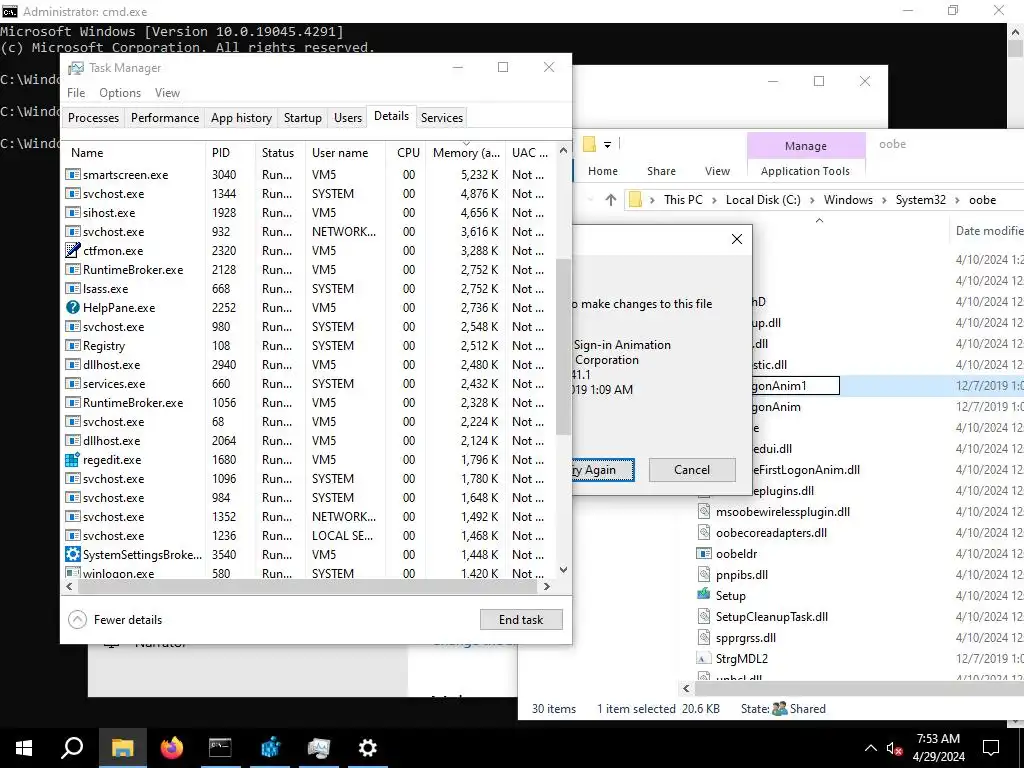Click the Setup application icon in Explorer
Viewport: 1024px width, 768px height.
point(703,595)
